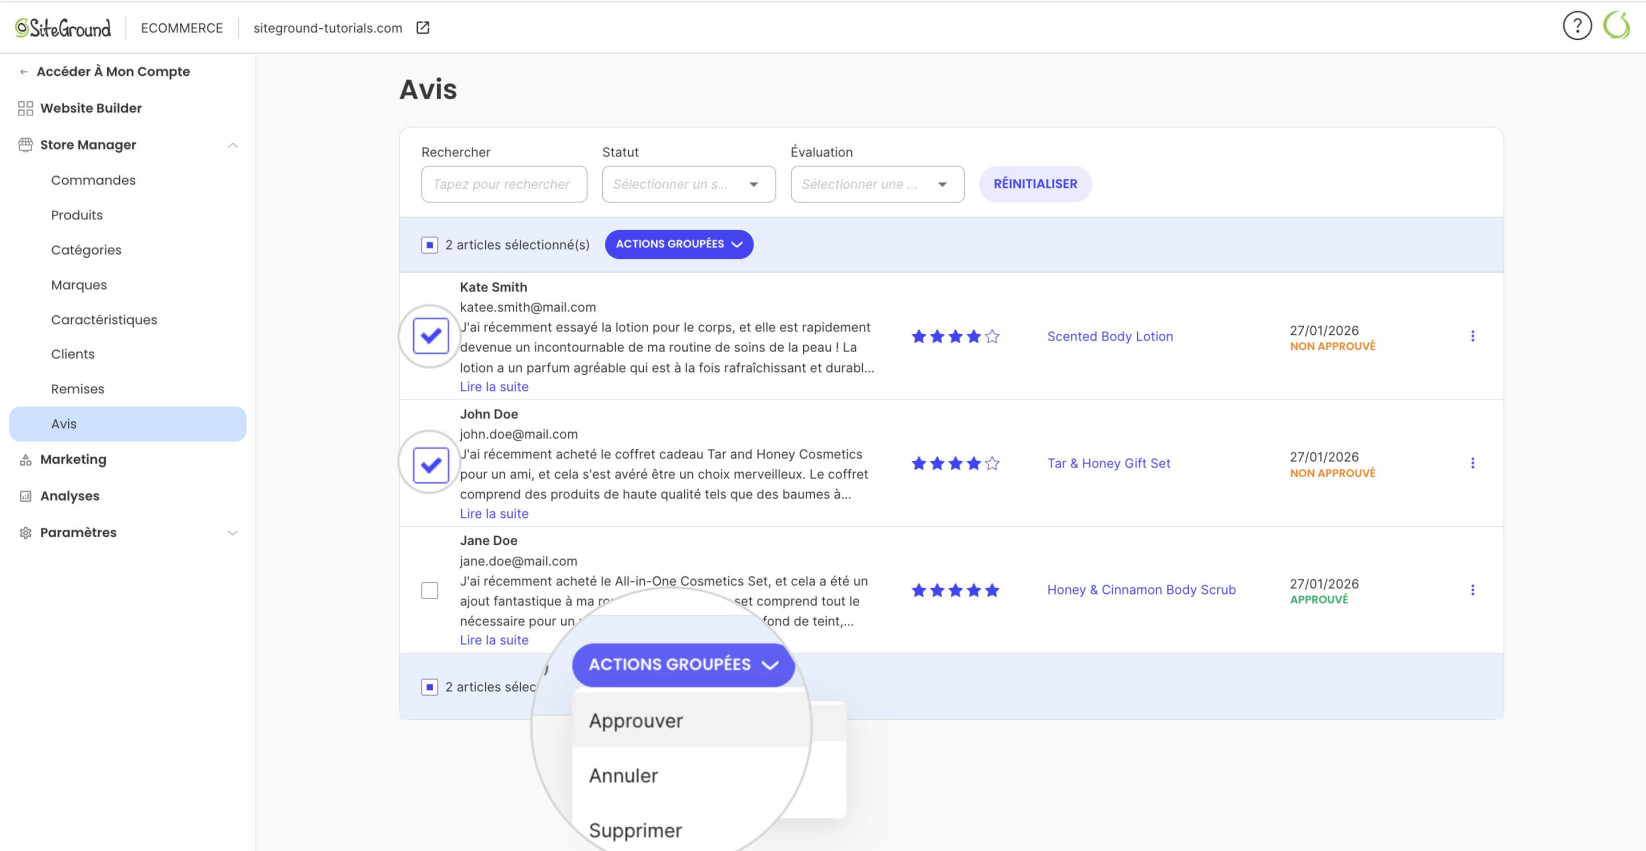Collapse the Store Manager section chevron
The width and height of the screenshot is (1646, 851).
[233, 145]
